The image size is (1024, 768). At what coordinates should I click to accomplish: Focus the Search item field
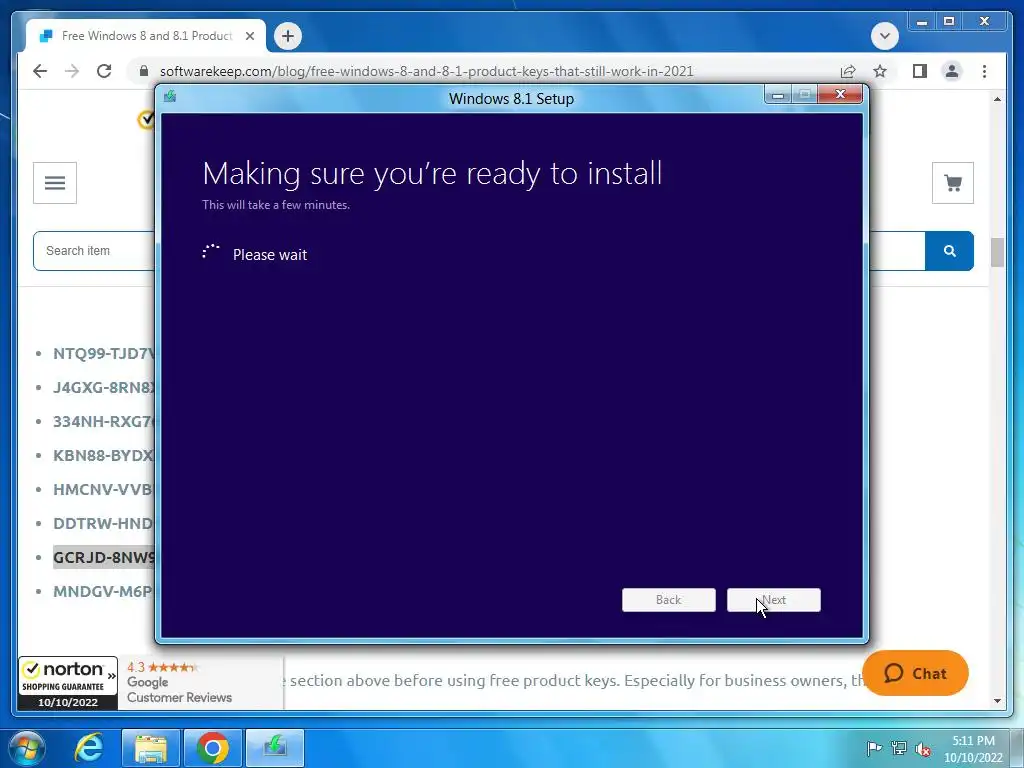pyautogui.click(x=94, y=251)
